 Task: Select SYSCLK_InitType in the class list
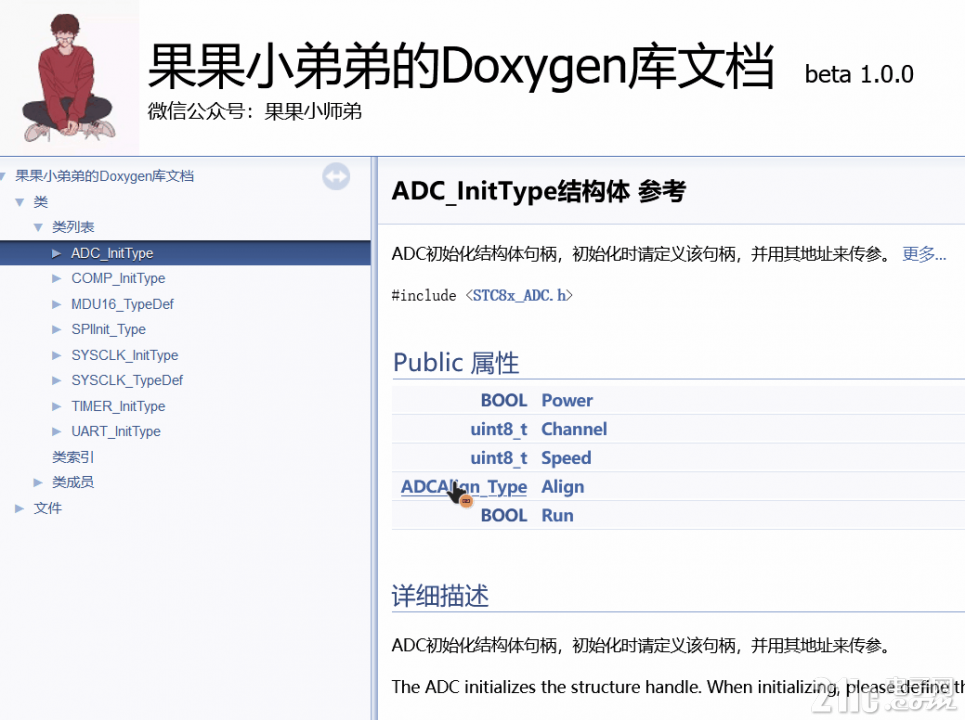tap(124, 355)
